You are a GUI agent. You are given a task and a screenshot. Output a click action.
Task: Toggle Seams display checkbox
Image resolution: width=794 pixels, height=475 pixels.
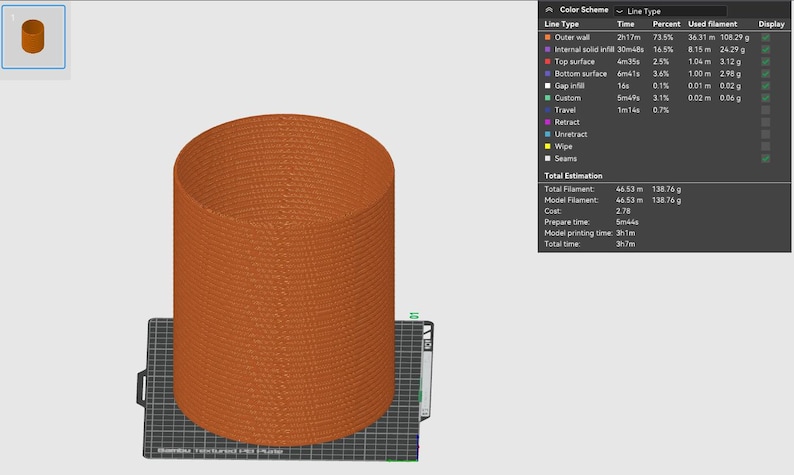pyautogui.click(x=766, y=159)
